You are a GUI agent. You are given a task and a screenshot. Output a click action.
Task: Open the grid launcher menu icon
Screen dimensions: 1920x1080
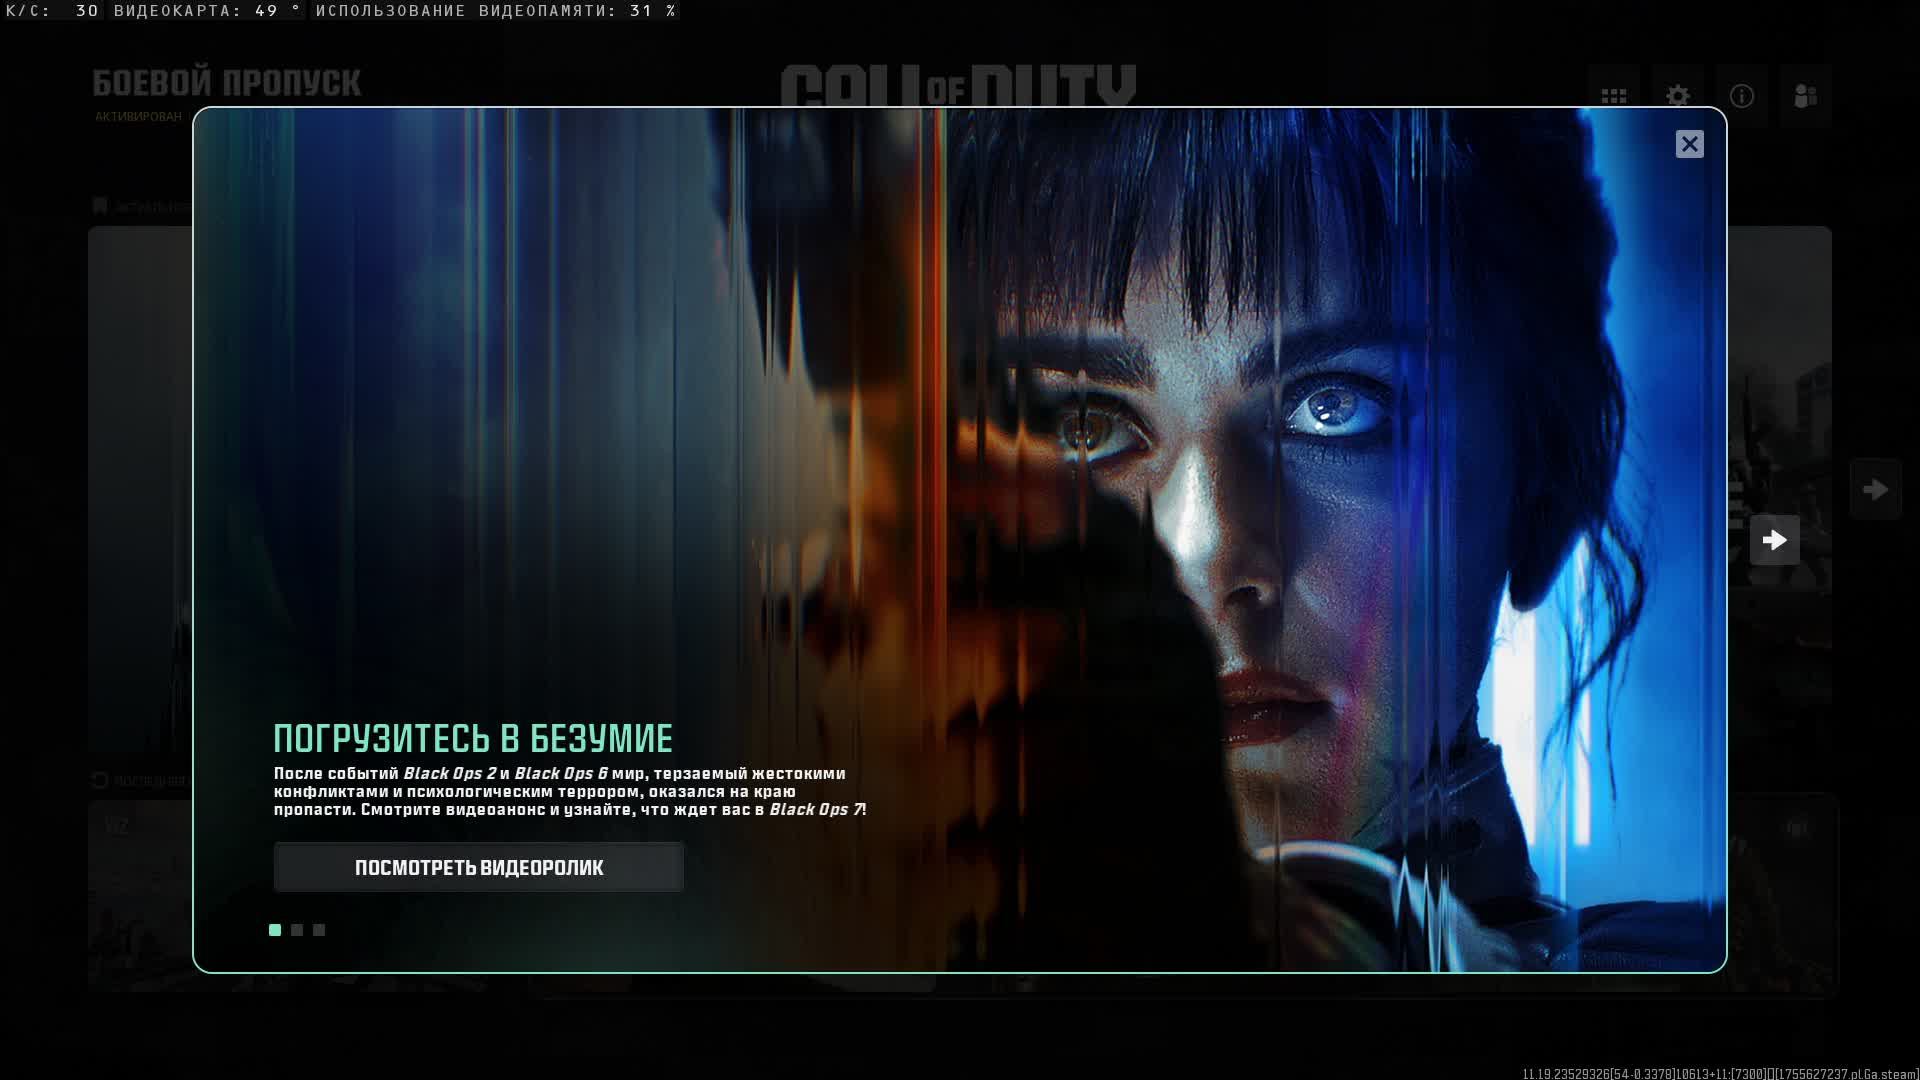pyautogui.click(x=1613, y=96)
